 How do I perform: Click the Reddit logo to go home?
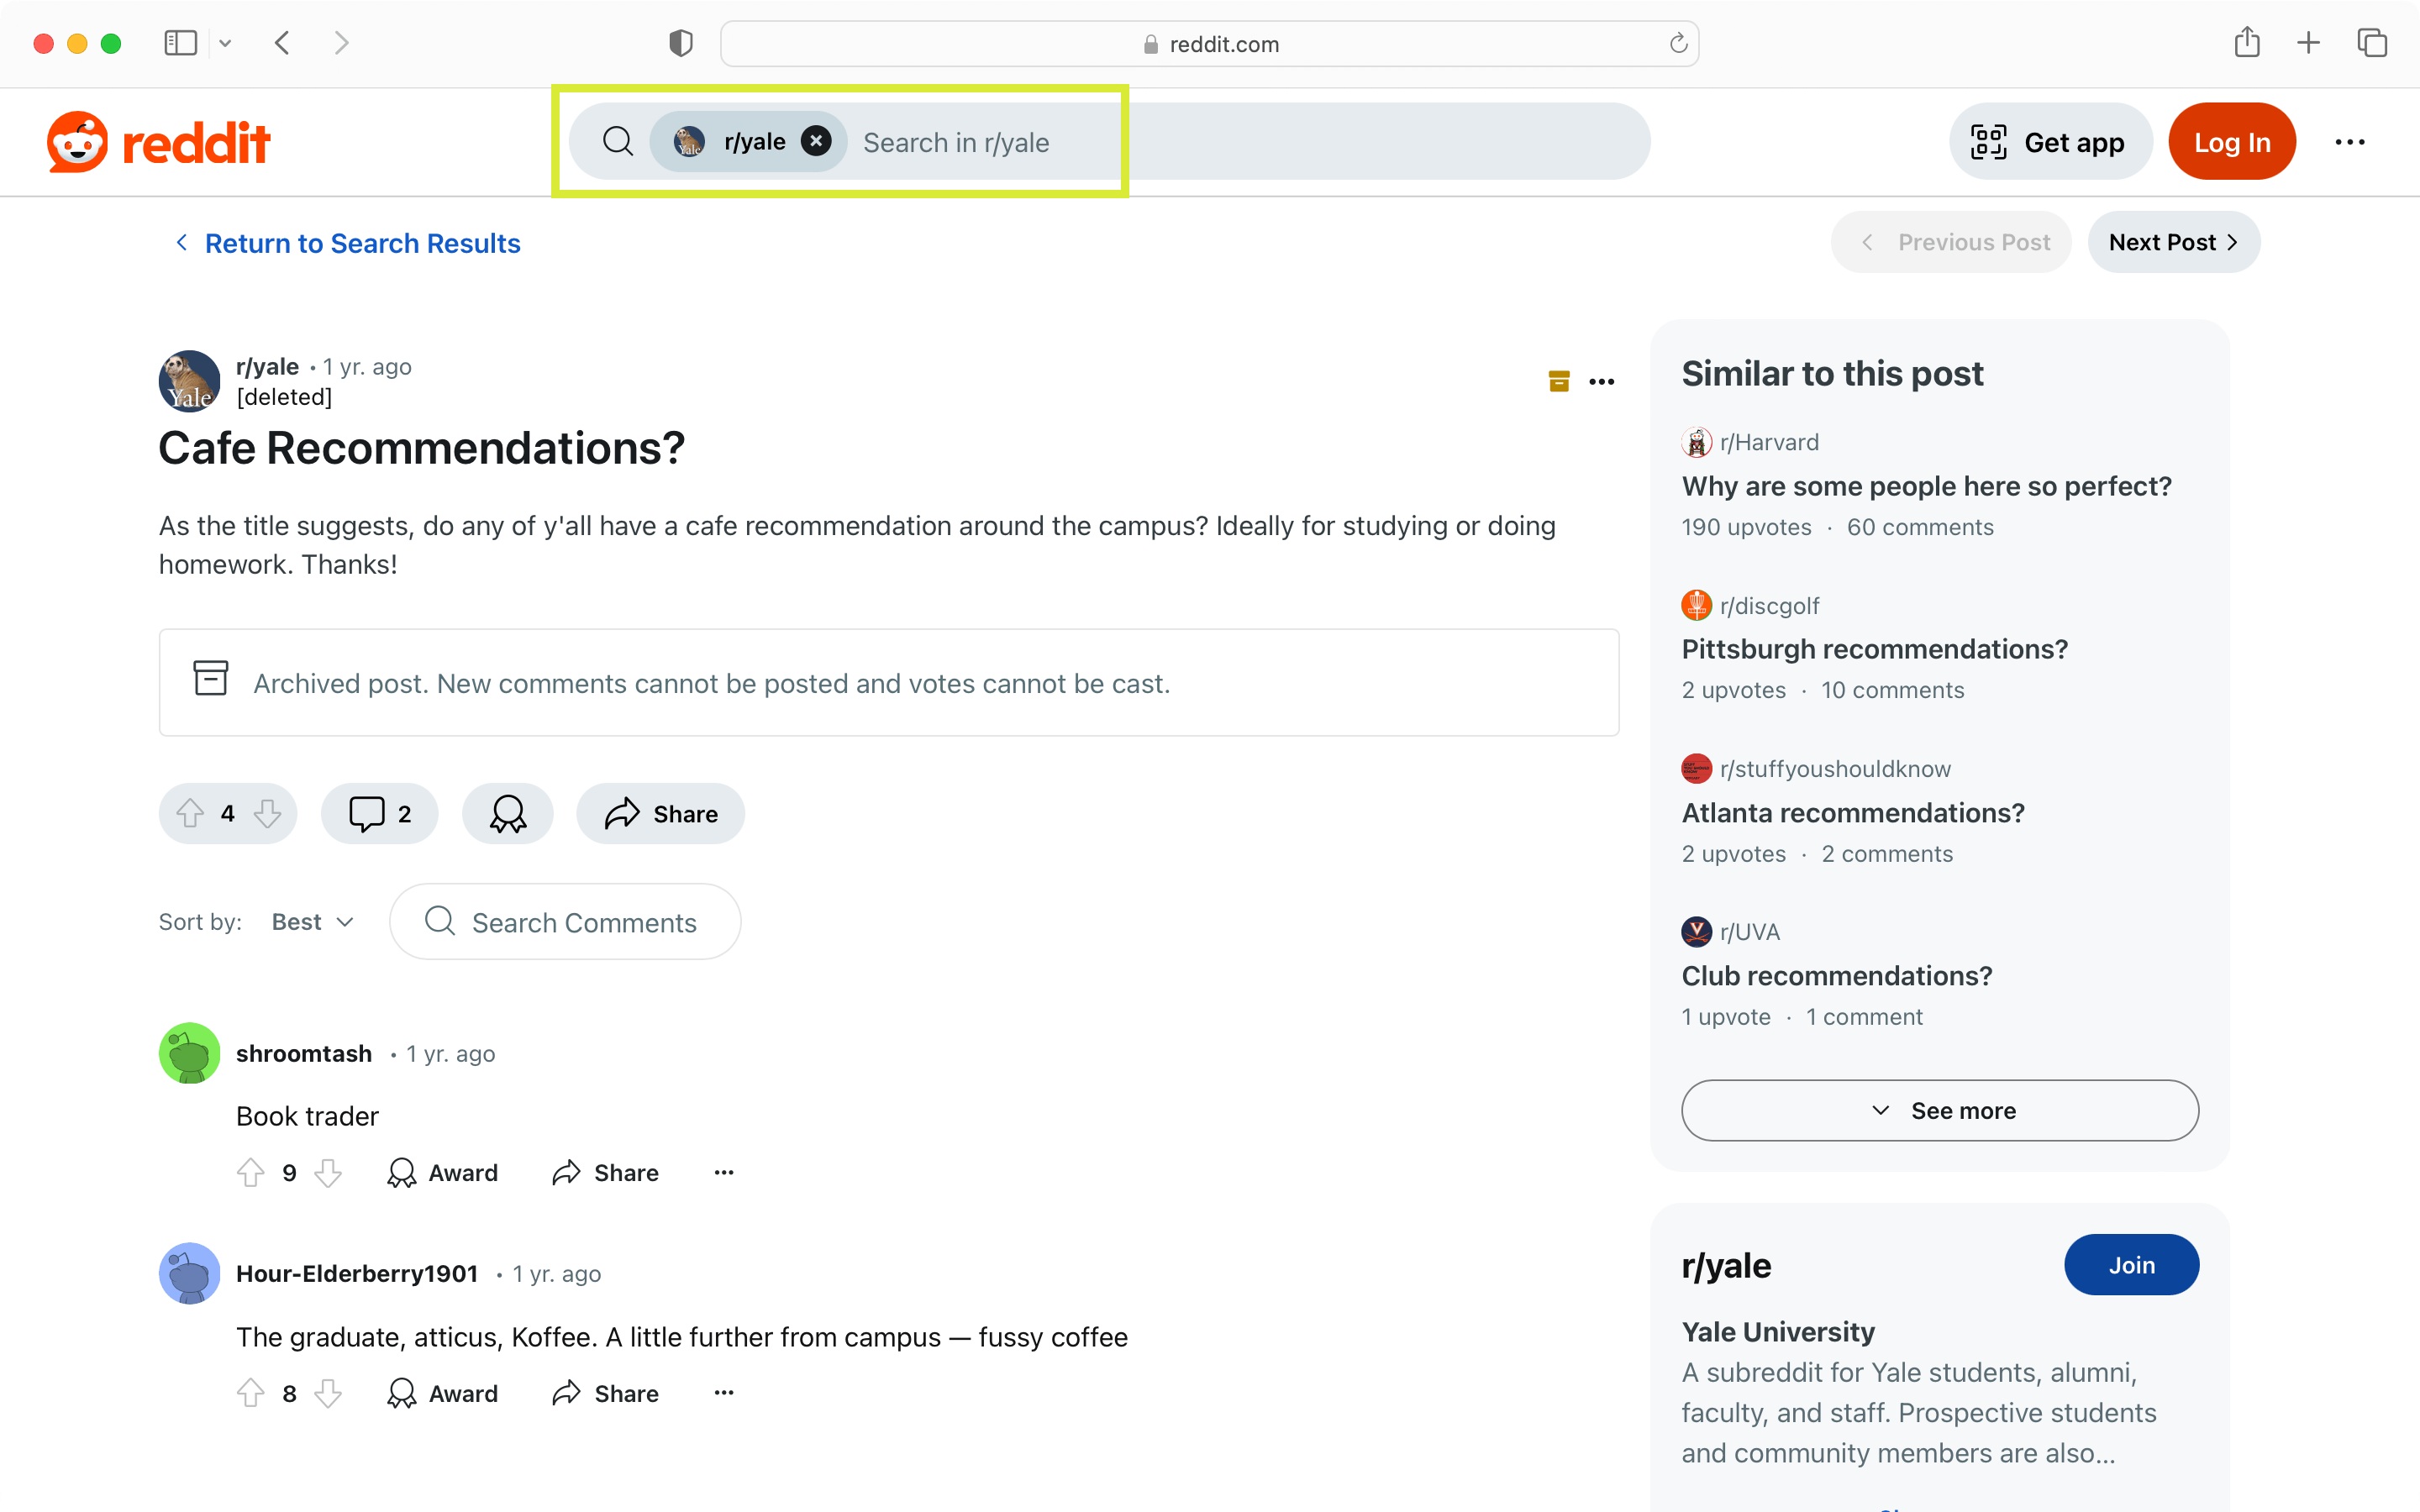159,142
